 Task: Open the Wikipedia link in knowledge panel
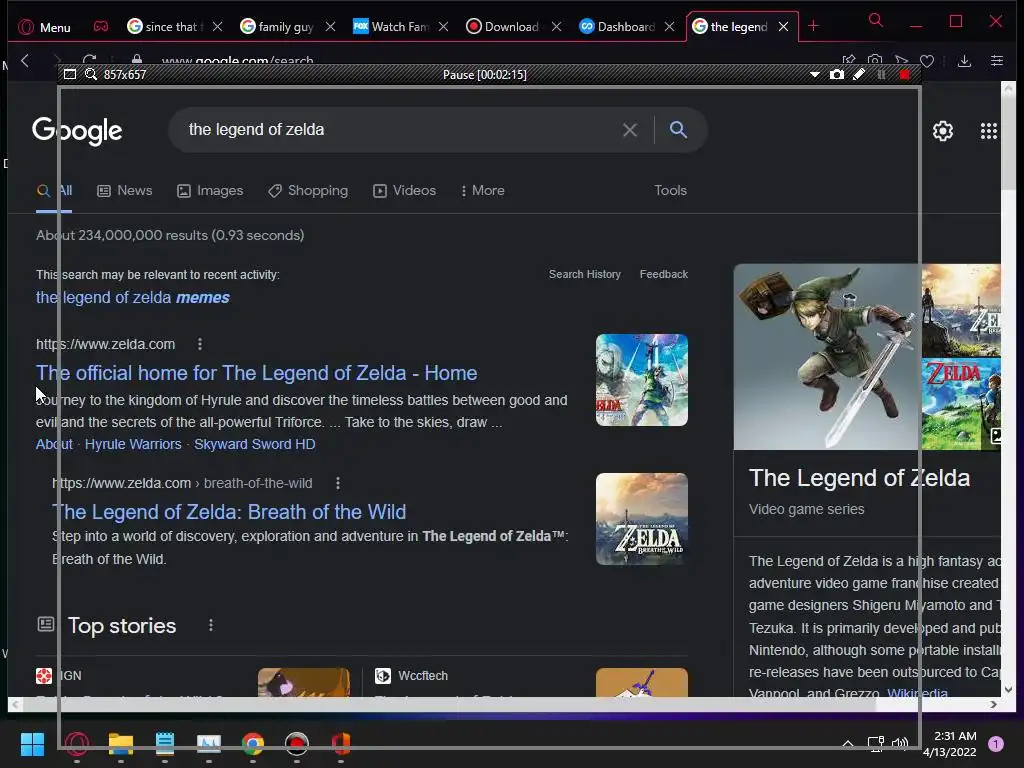tap(917, 693)
